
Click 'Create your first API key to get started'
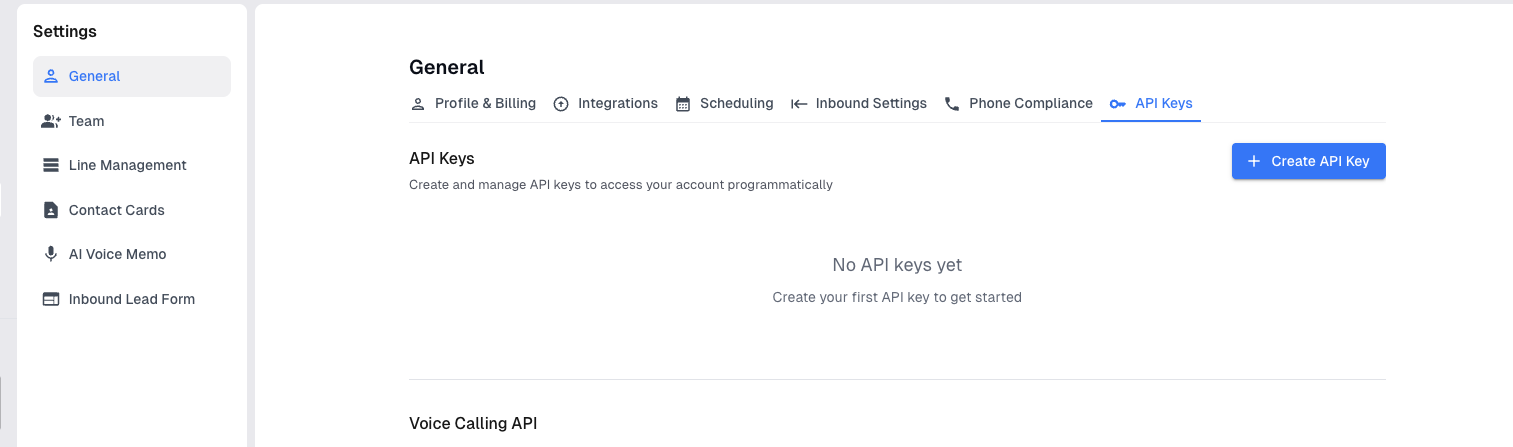[897, 297]
